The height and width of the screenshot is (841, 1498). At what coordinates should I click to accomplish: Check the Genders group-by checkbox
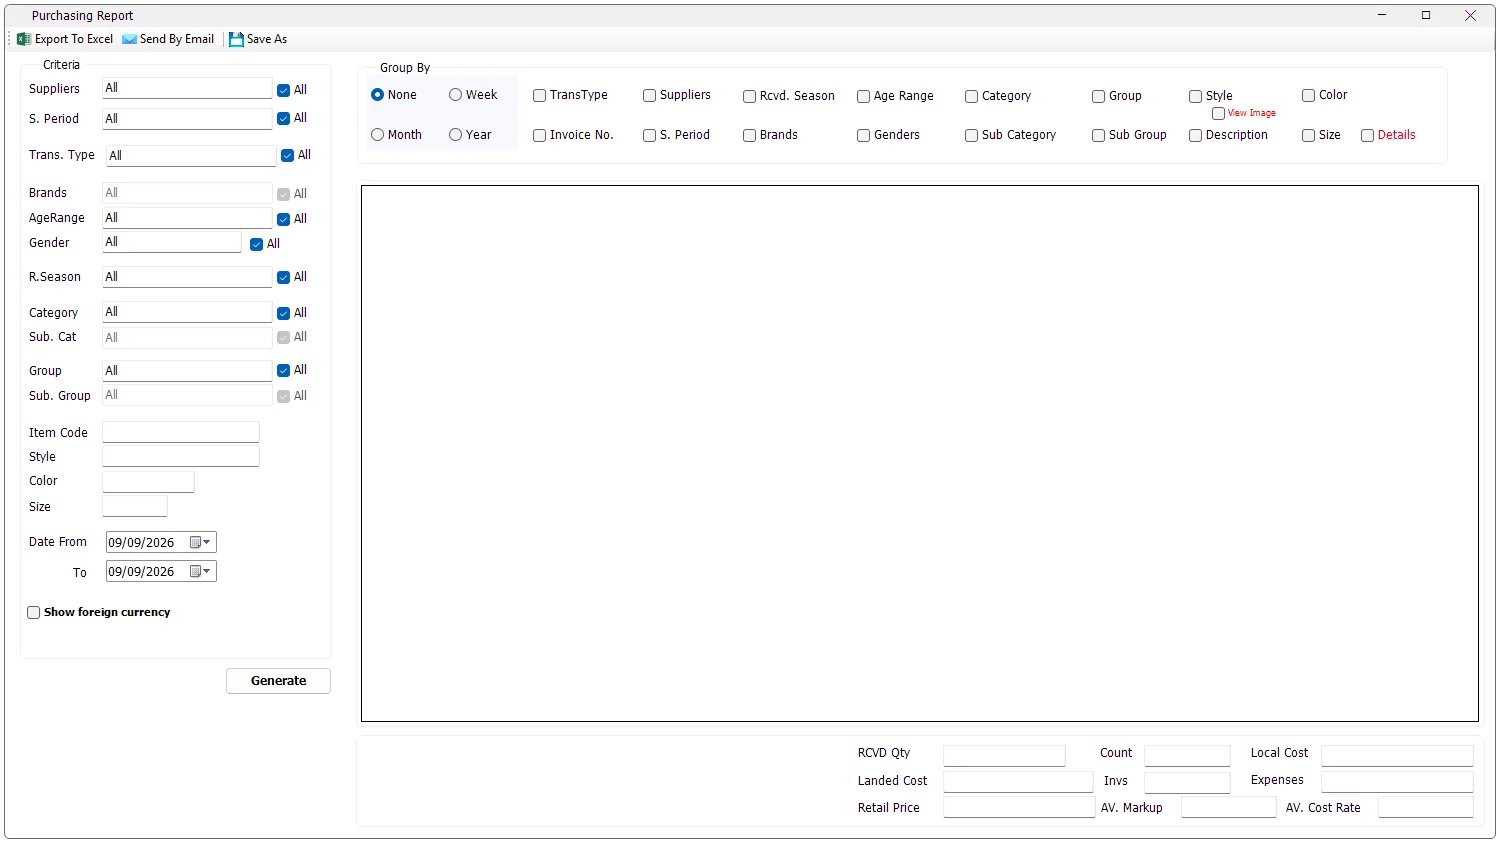click(x=863, y=135)
